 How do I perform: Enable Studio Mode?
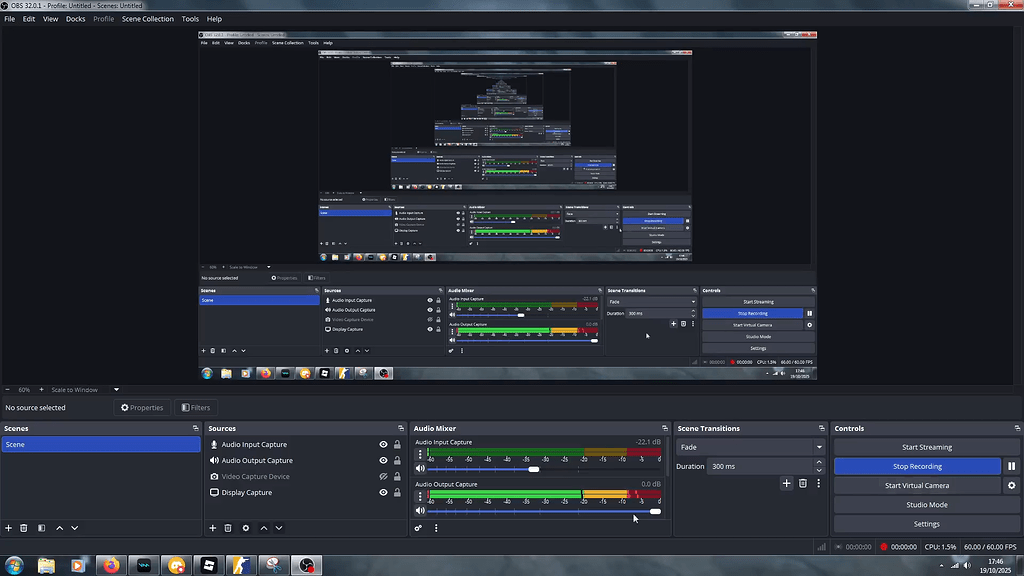(926, 504)
